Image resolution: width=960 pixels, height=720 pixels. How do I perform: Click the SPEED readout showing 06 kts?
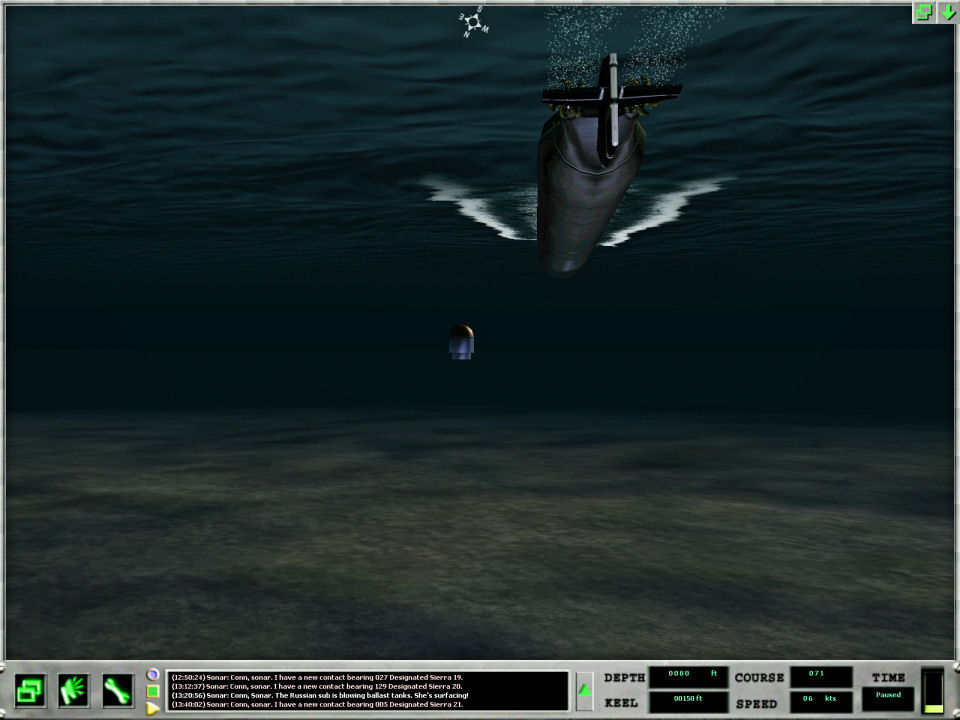click(821, 700)
